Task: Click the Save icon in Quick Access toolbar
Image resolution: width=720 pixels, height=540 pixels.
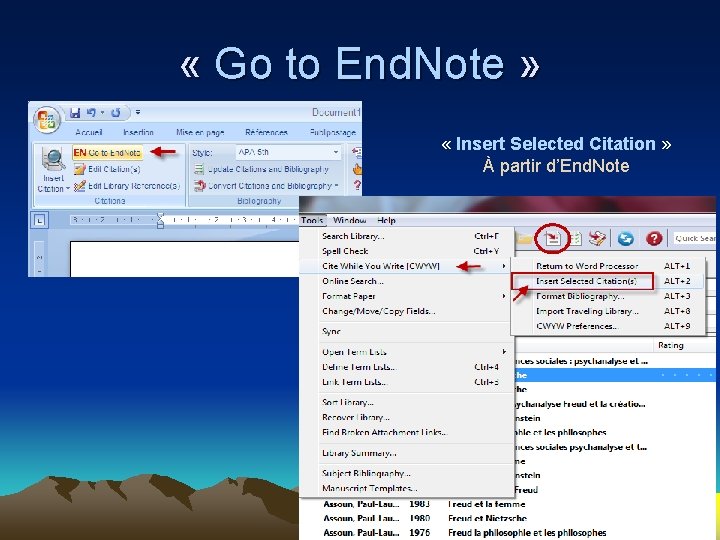Action: [75, 112]
